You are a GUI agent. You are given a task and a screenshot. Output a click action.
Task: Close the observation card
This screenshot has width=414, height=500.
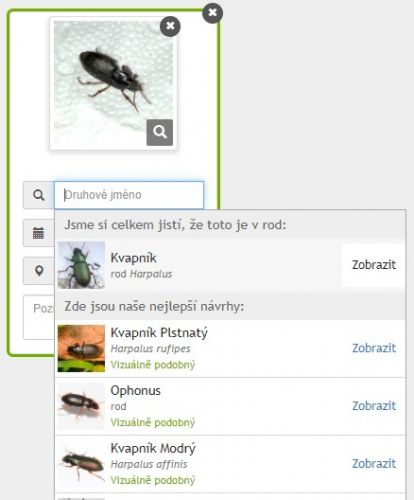coord(212,13)
